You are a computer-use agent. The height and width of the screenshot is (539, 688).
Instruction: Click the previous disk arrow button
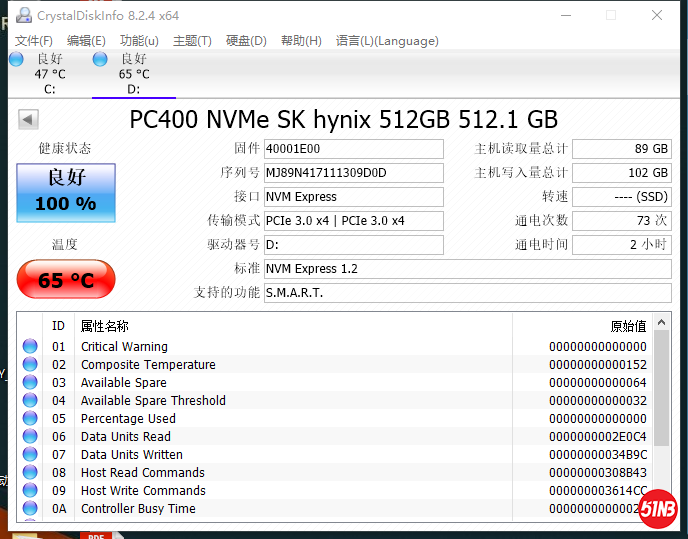click(28, 120)
